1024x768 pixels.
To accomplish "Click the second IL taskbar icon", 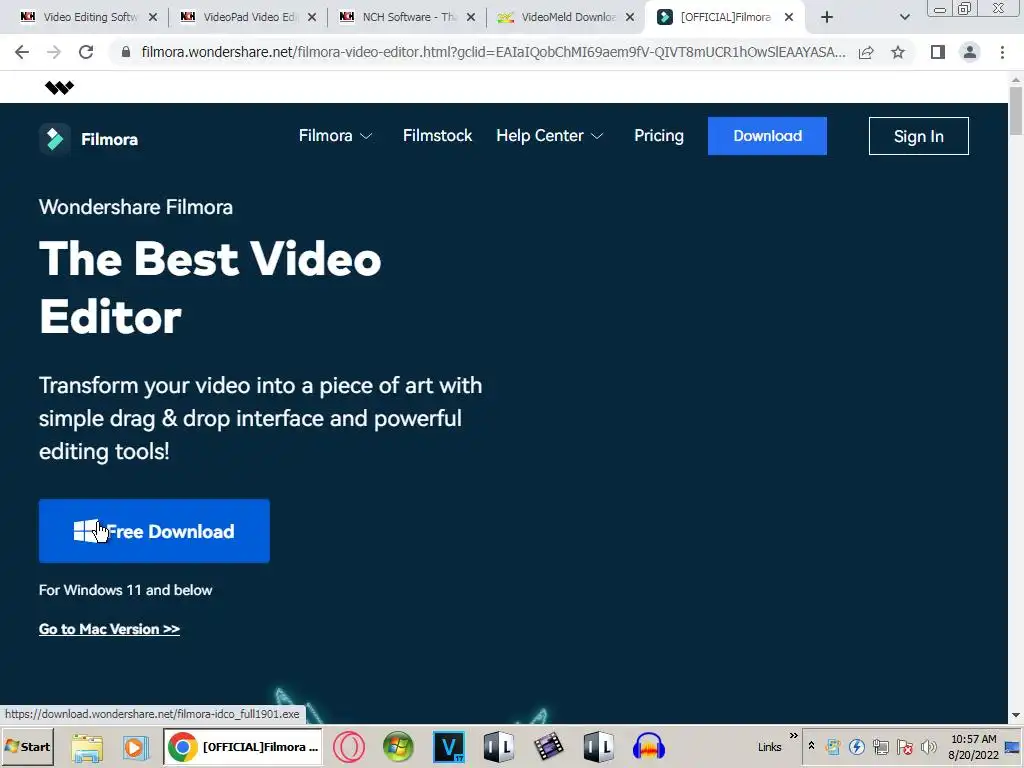I will click(598, 746).
